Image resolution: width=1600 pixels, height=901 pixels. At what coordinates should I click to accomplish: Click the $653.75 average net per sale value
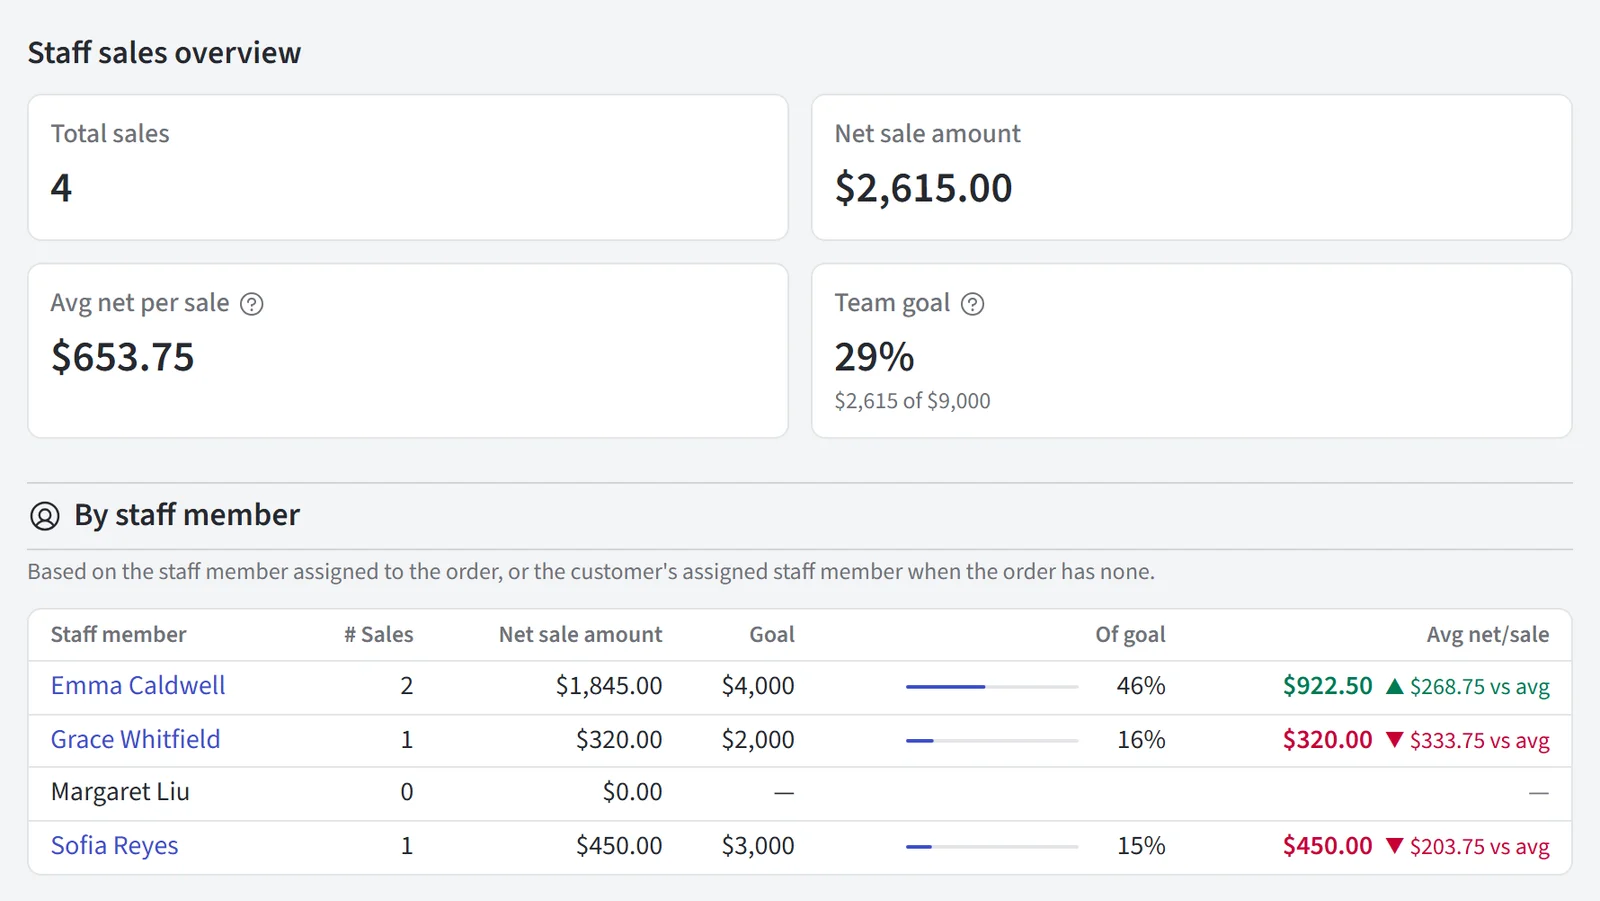point(123,357)
